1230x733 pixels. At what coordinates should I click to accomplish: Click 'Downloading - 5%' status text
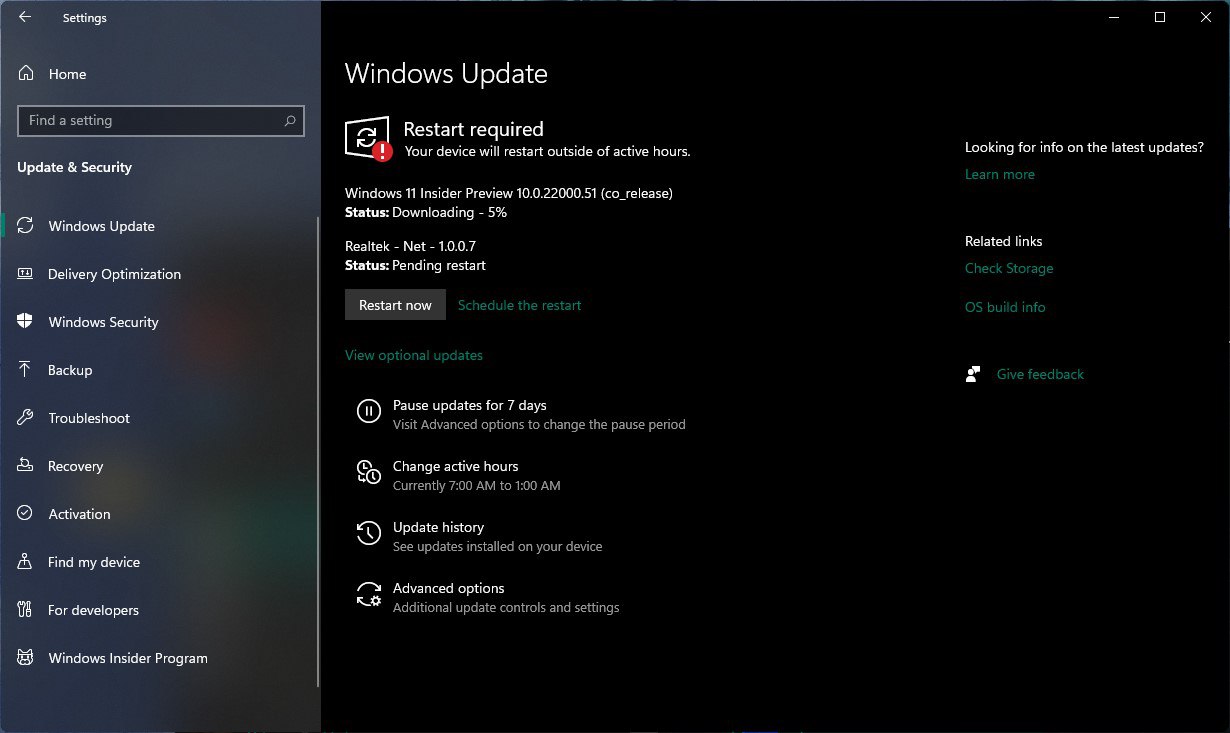pos(449,212)
